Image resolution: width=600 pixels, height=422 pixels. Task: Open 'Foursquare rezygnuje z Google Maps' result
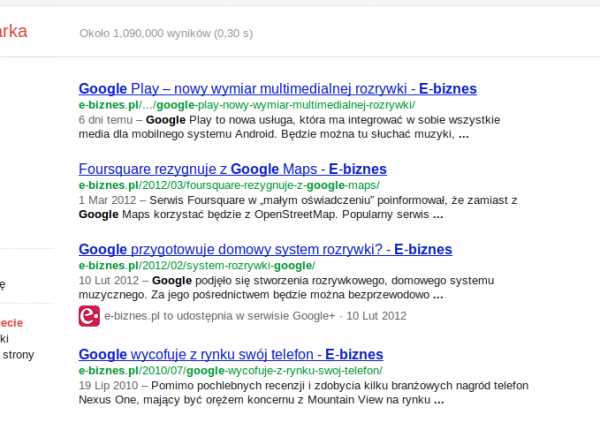coord(232,169)
